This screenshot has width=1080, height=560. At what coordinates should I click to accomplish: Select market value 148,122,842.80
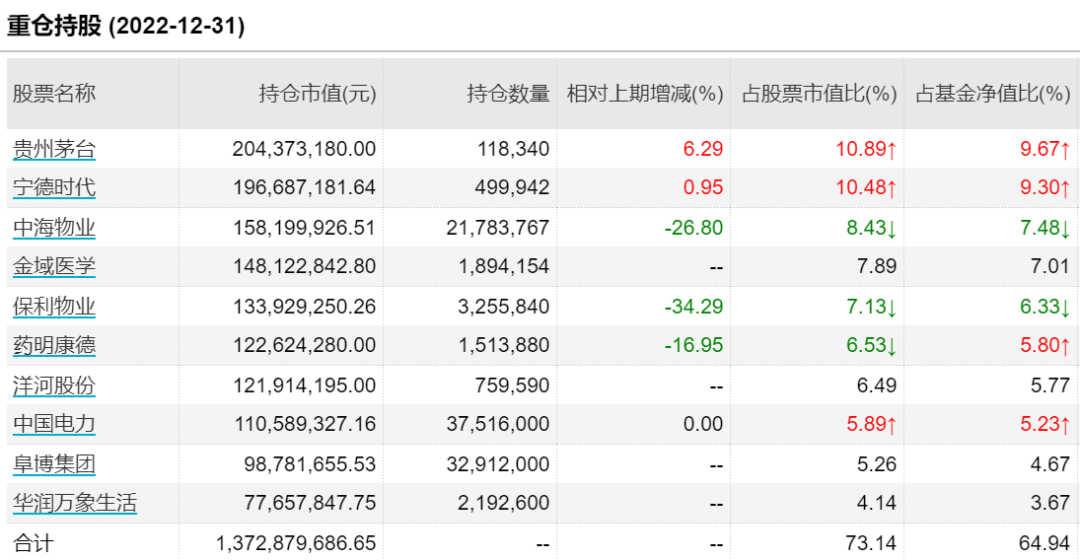(304, 266)
